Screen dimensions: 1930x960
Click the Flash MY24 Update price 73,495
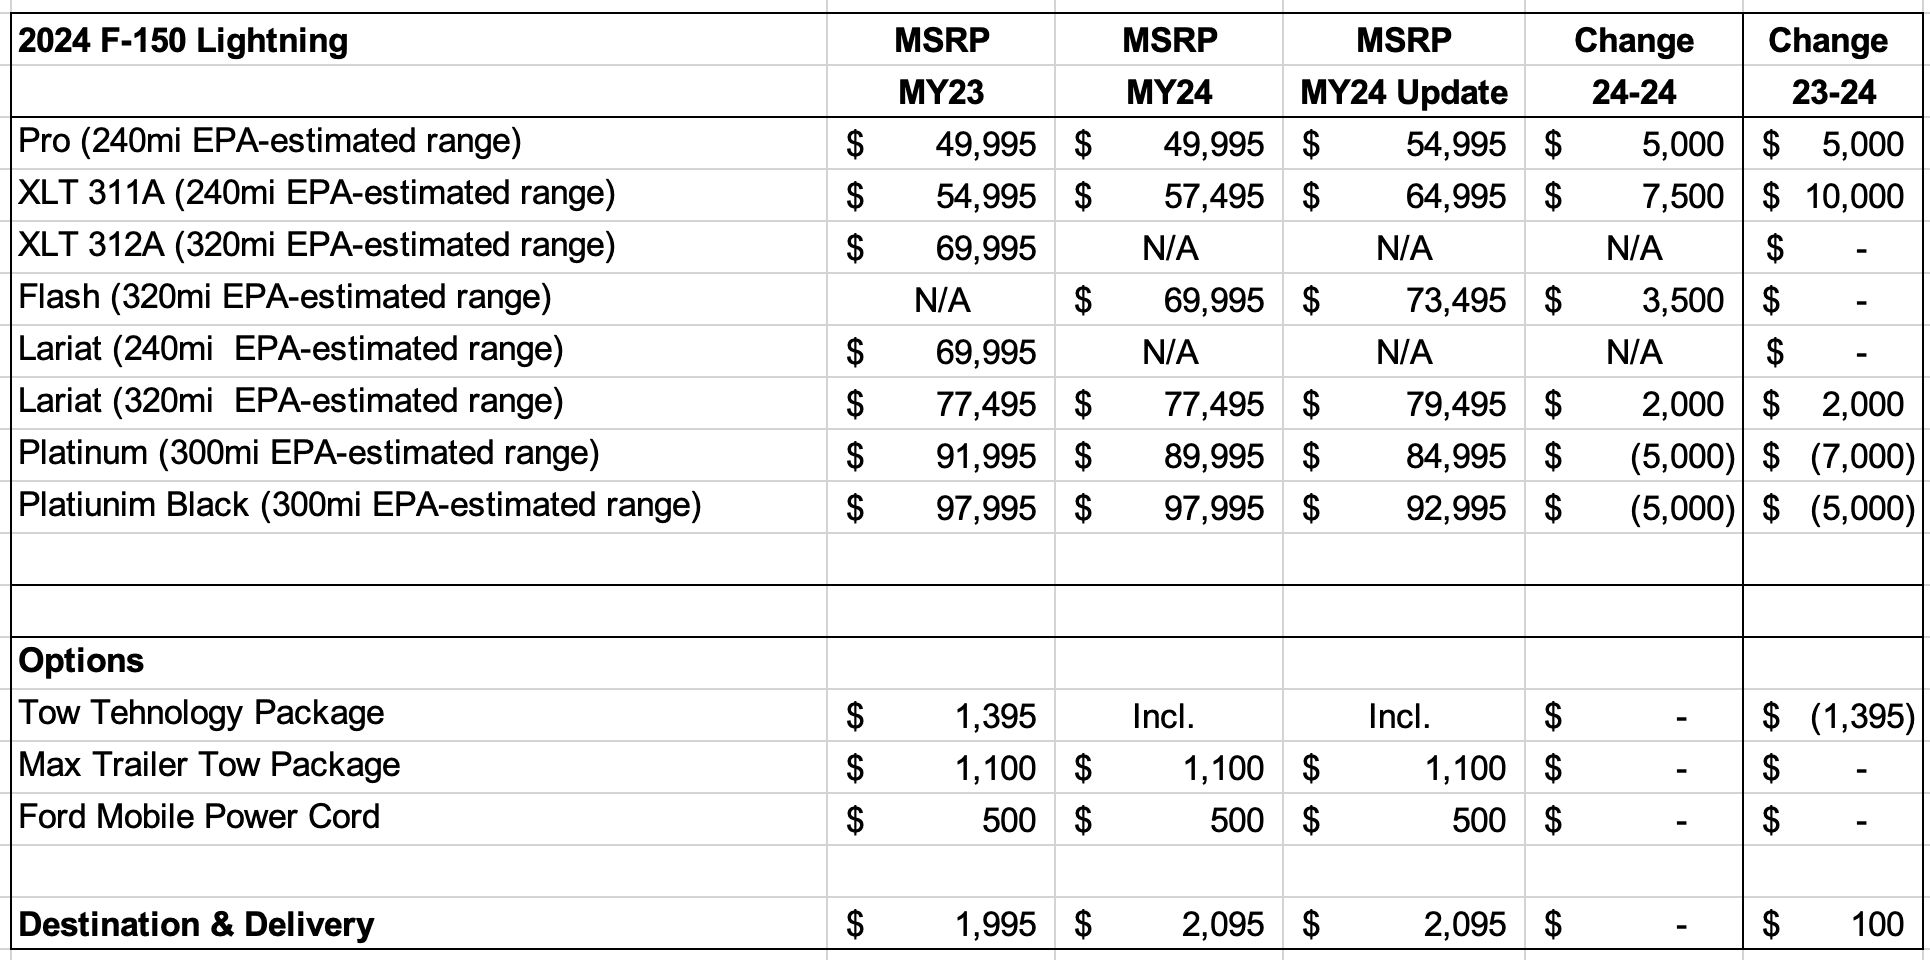click(1455, 300)
